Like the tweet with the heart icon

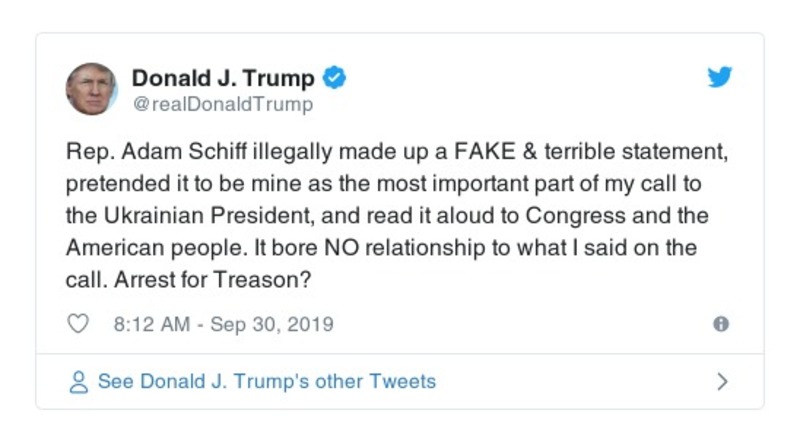[x=79, y=324]
